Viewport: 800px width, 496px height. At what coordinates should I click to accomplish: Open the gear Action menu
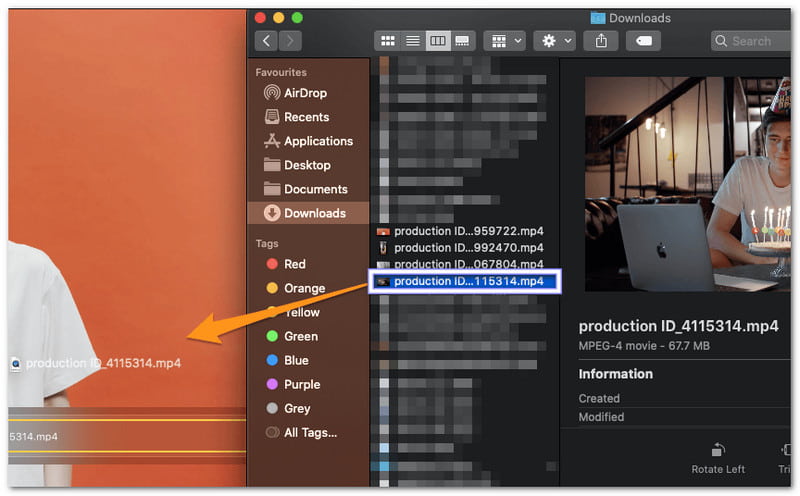tap(555, 41)
